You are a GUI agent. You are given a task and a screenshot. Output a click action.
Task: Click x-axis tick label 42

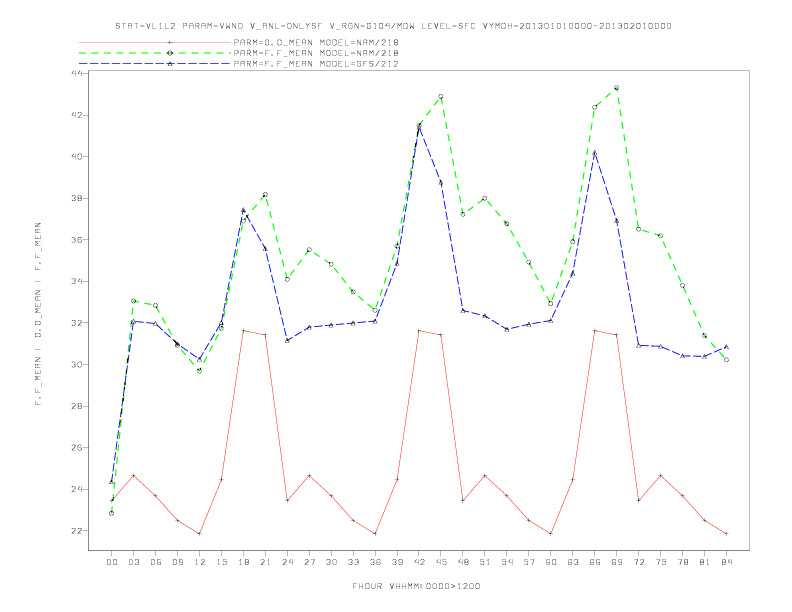click(x=419, y=562)
